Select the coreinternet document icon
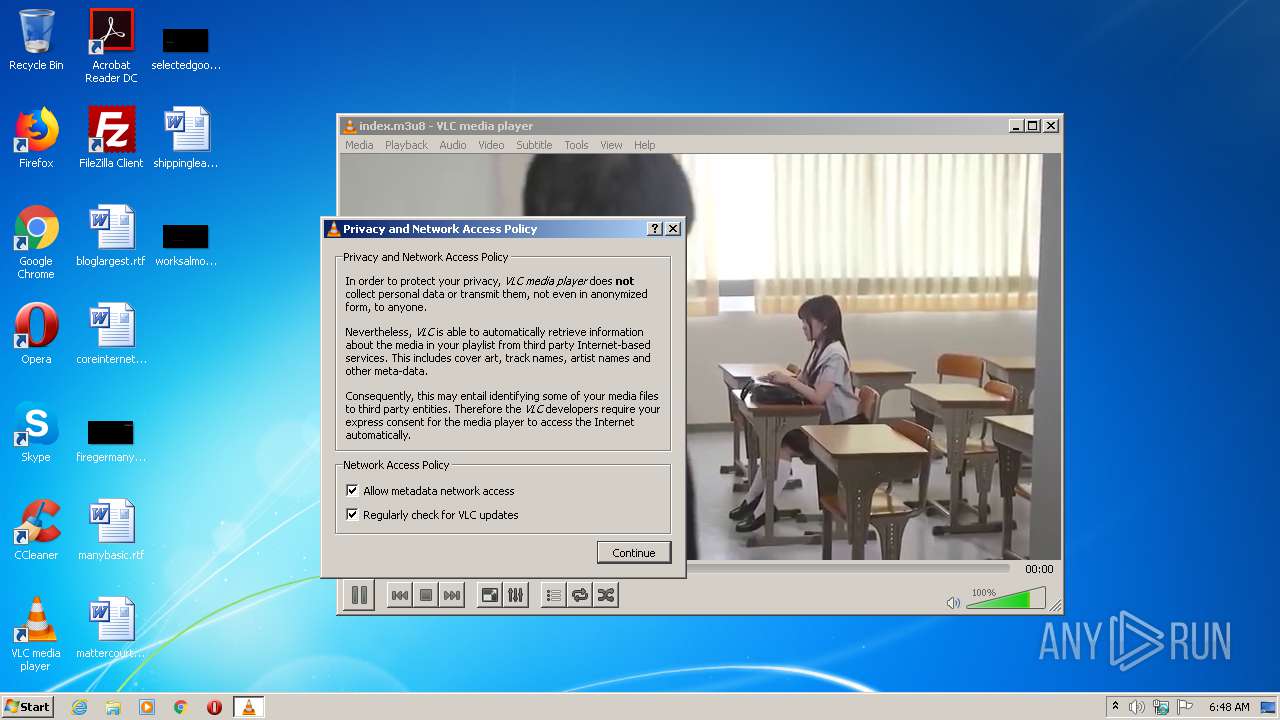 coord(111,334)
